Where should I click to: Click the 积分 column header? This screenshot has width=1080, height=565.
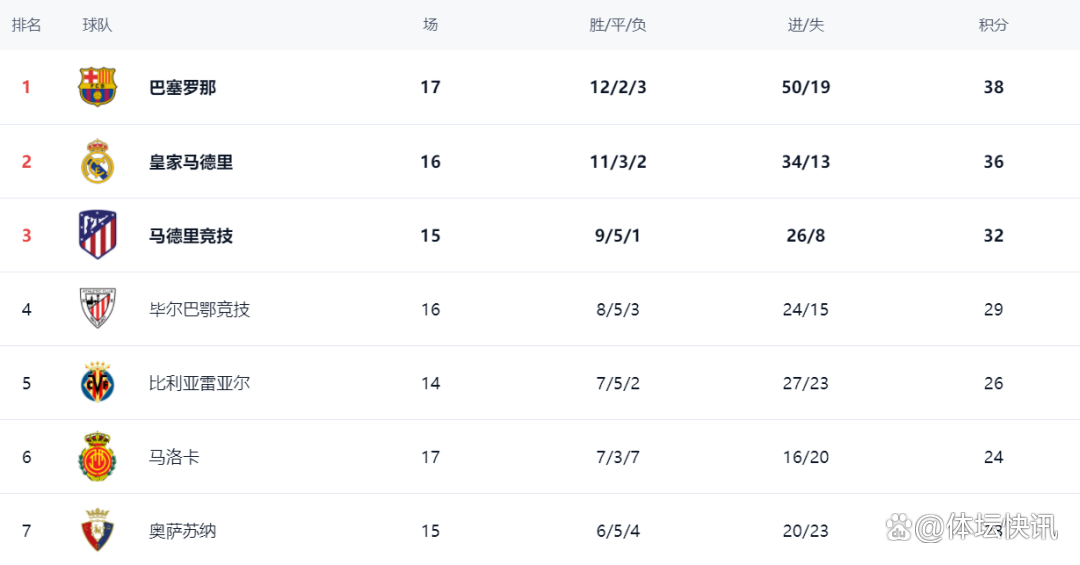[x=993, y=25]
